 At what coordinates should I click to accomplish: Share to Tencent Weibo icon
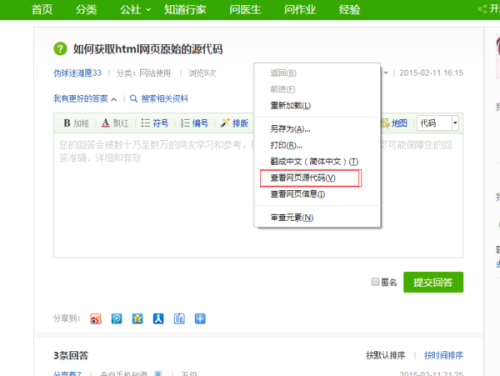click(117, 319)
